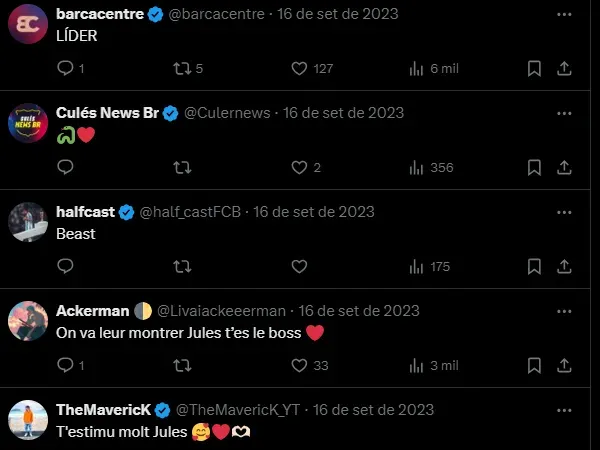Retweet barcacentre's LÍDER post
Screen dimensions: 600x450
[x=183, y=69]
